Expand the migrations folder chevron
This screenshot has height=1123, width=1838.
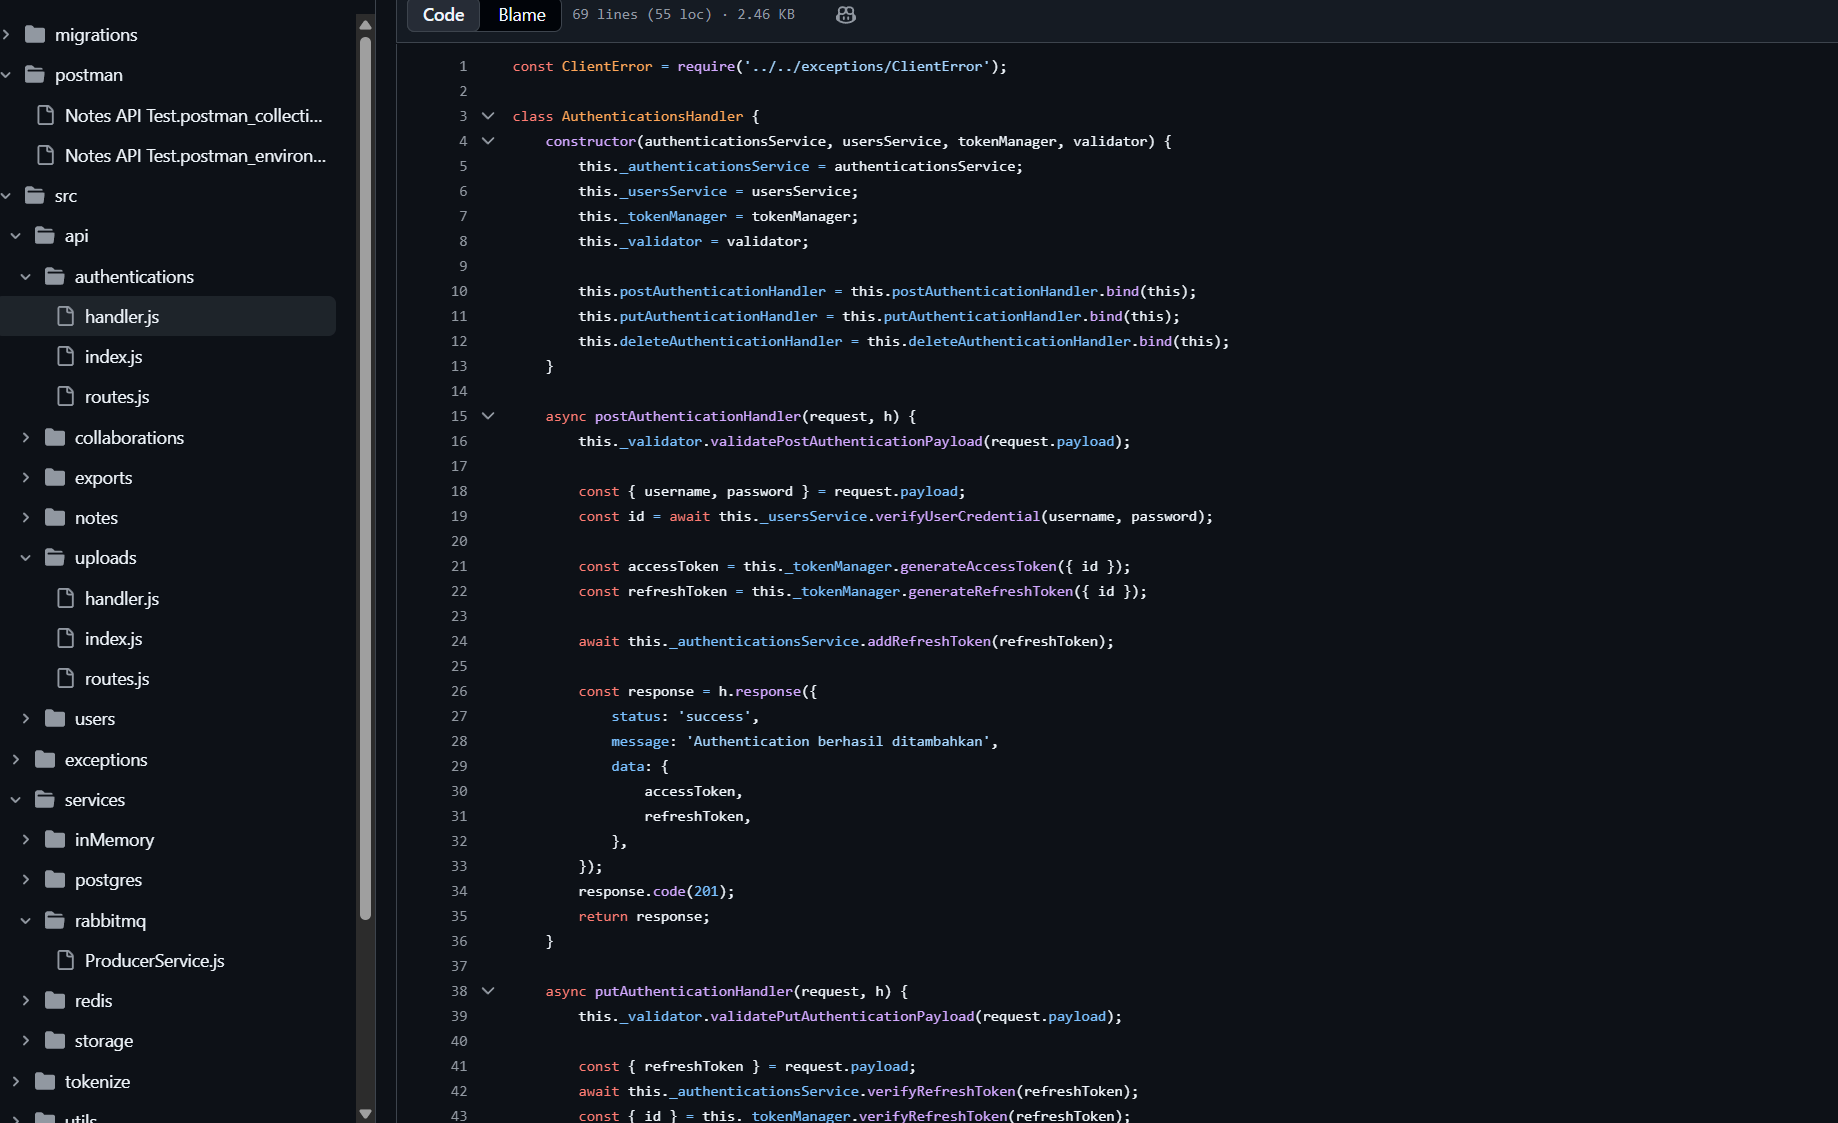click(x=6, y=35)
